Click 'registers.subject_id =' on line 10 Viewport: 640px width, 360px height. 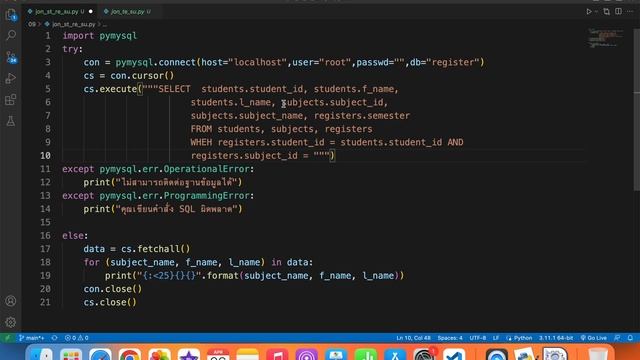point(249,156)
